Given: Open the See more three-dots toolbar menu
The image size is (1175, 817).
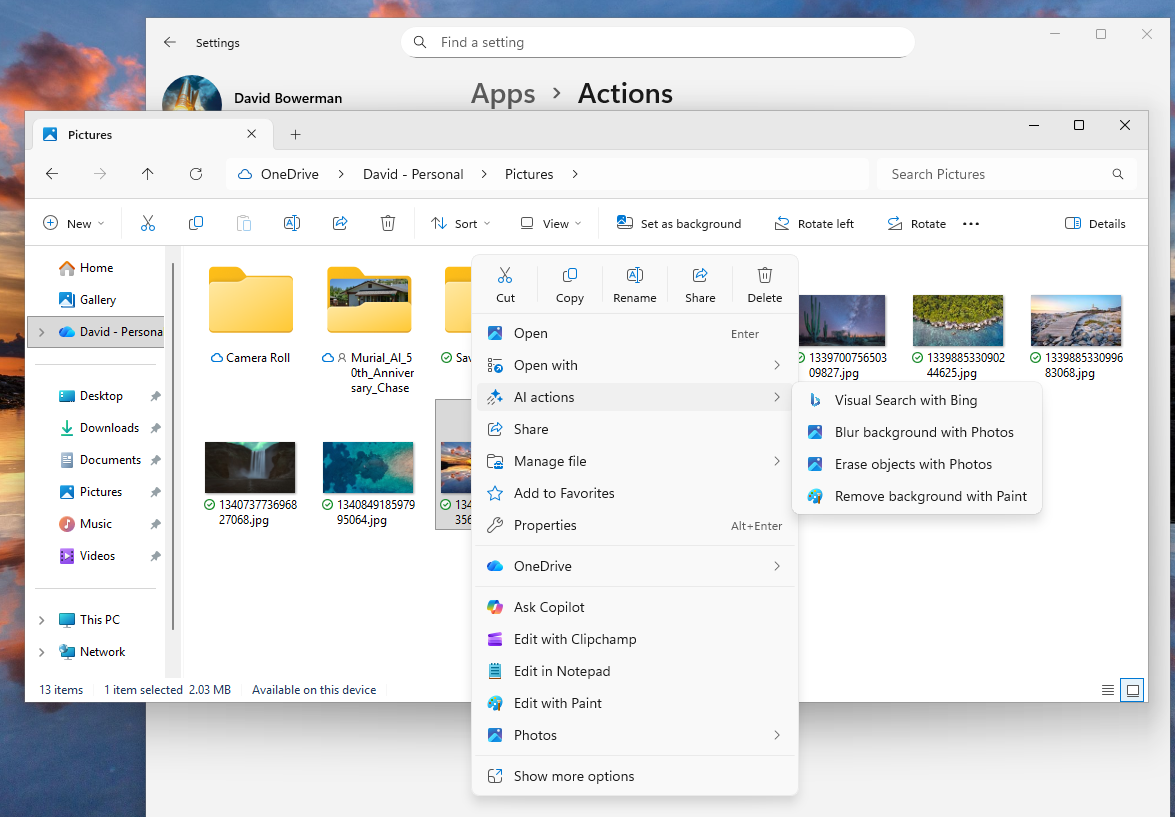Looking at the screenshot, I should tap(970, 224).
